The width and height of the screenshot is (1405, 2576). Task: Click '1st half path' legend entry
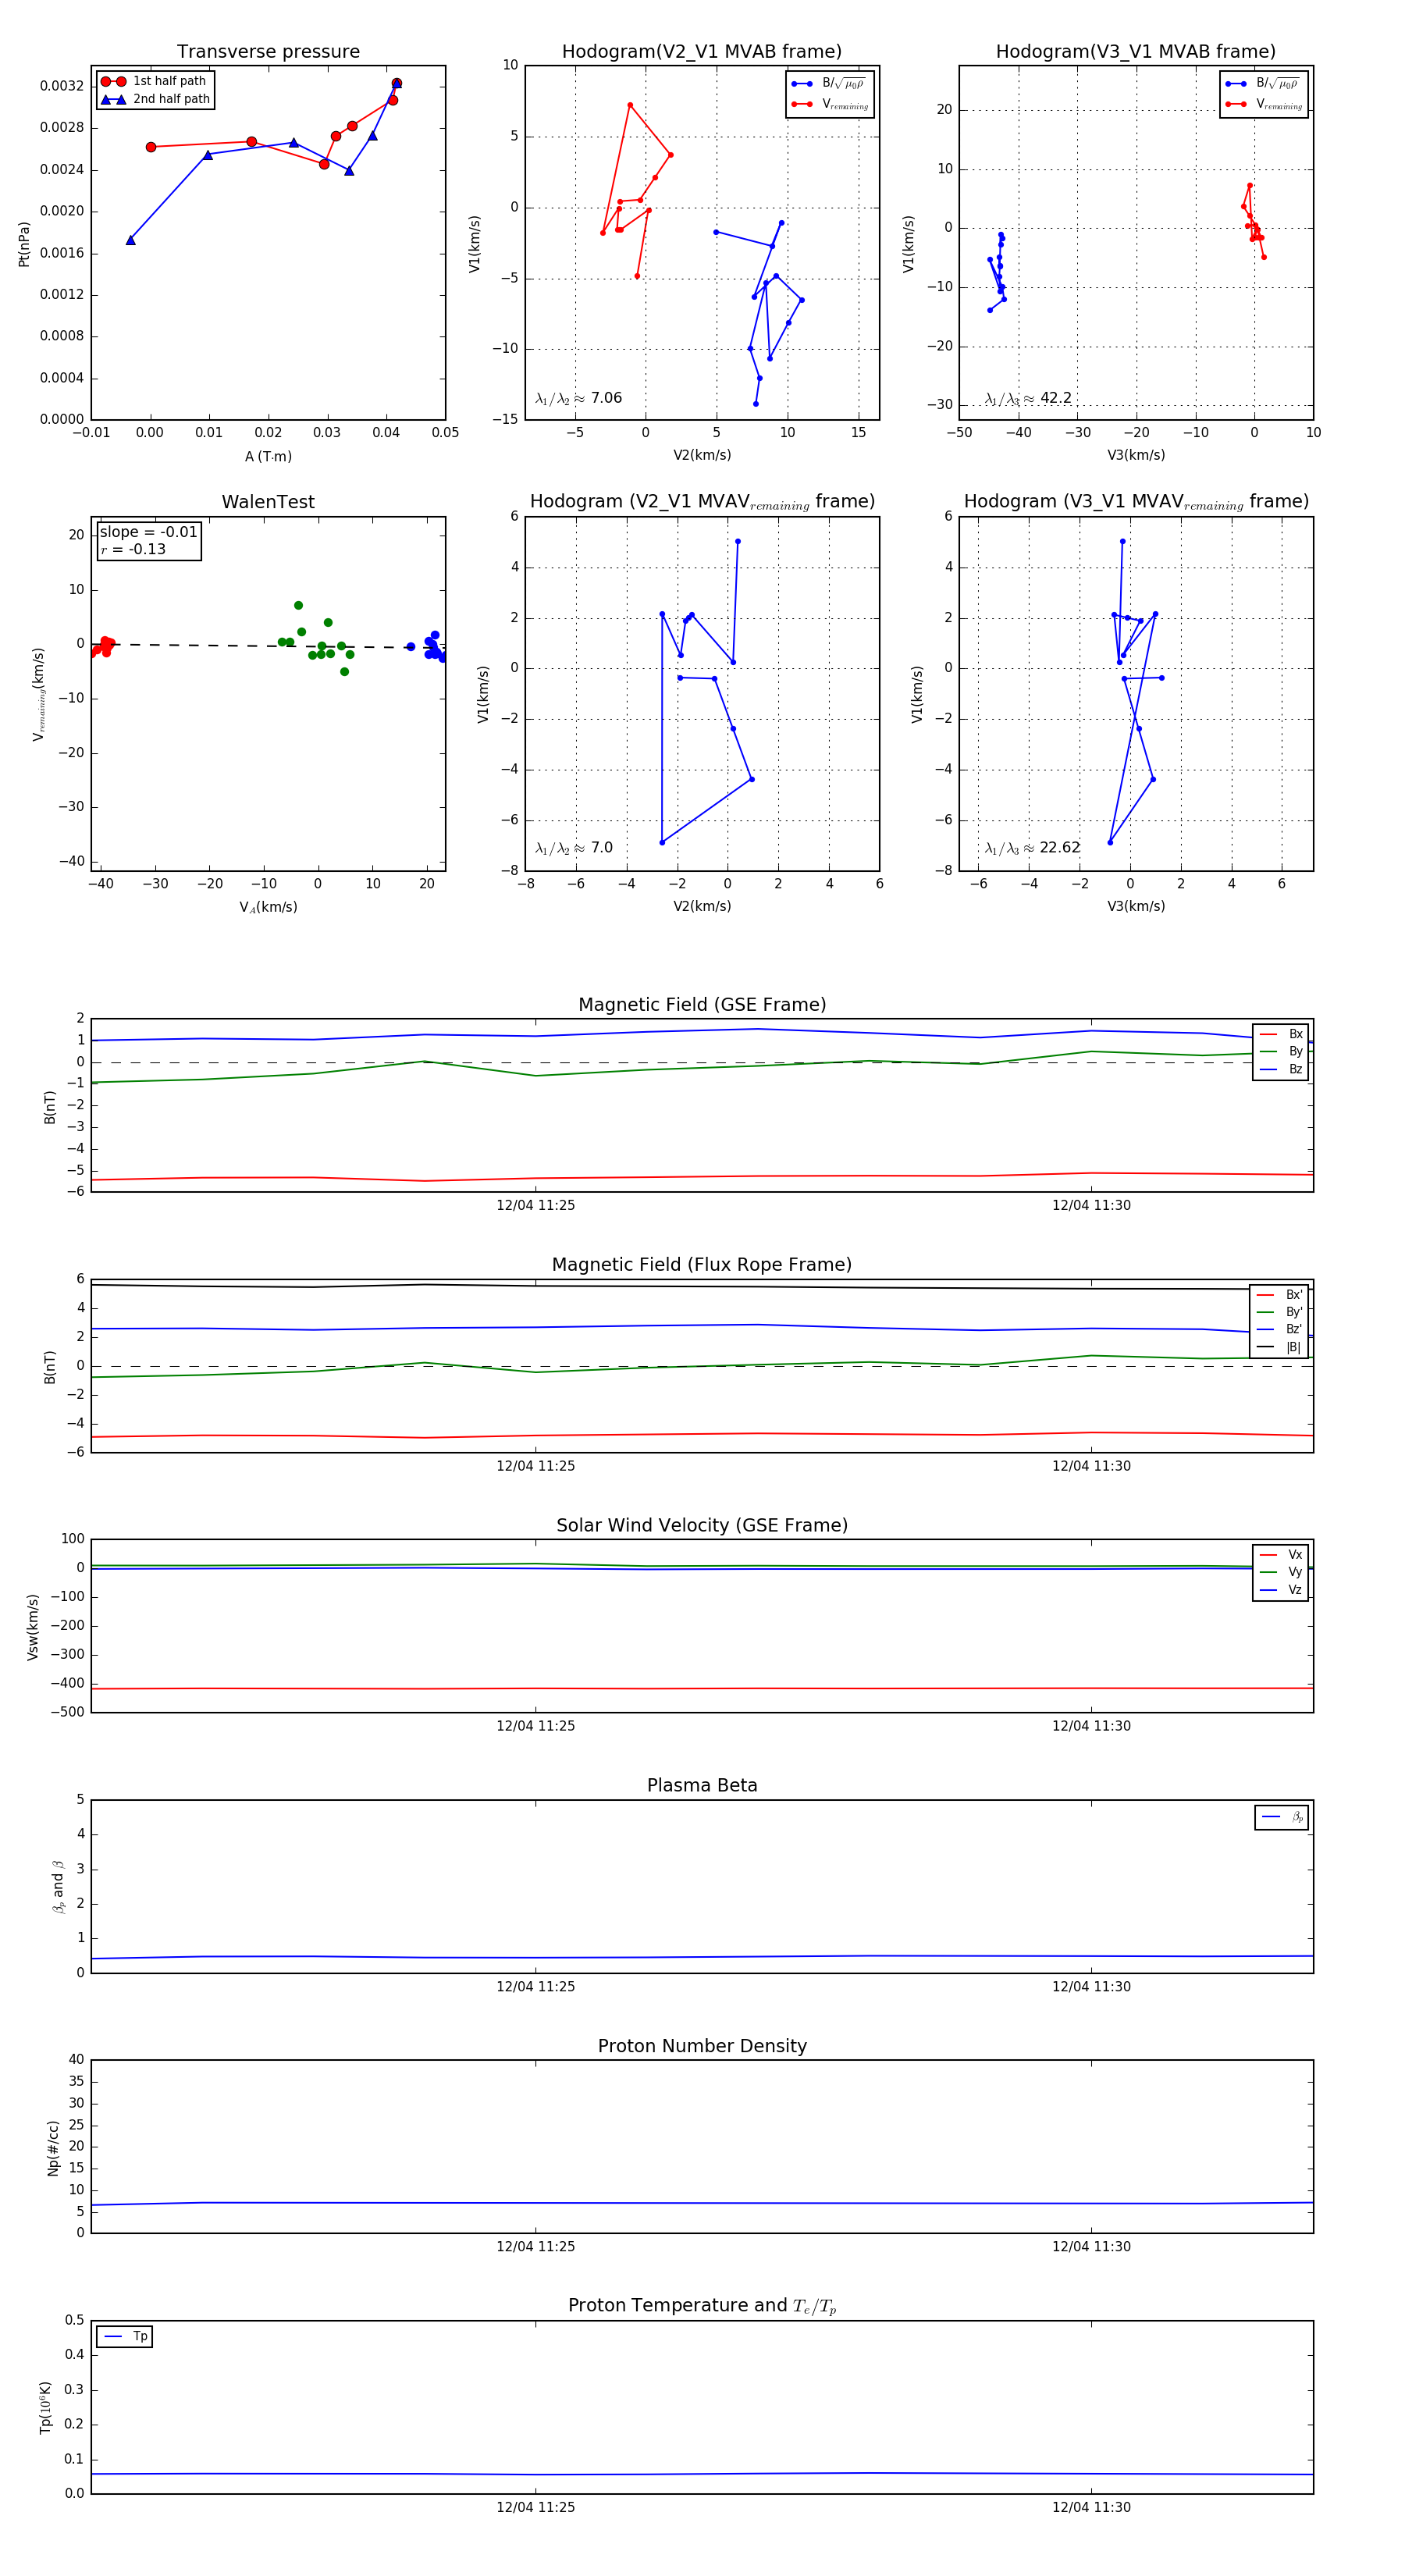point(154,81)
